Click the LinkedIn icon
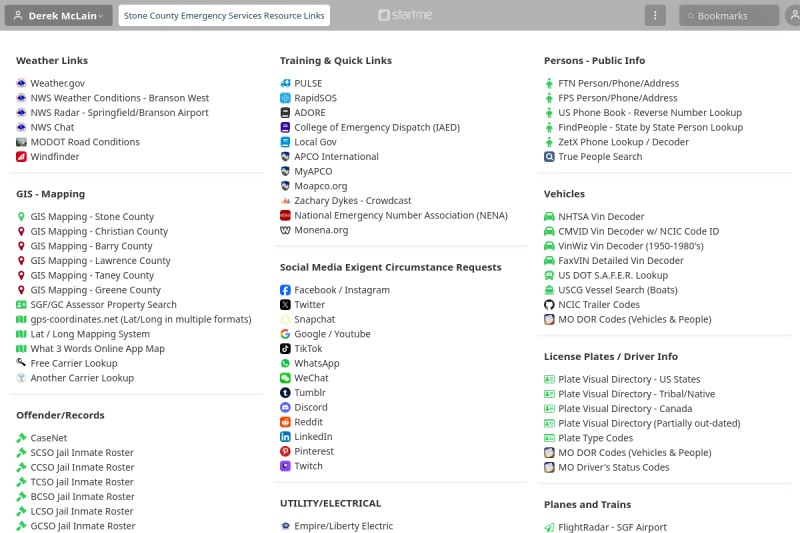This screenshot has width=800, height=533. (285, 437)
